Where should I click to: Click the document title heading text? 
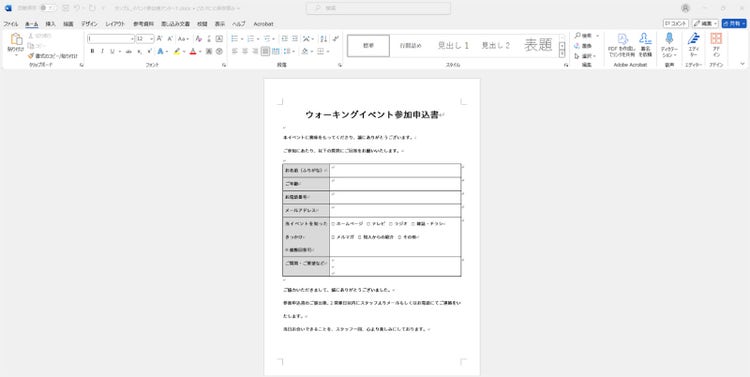tap(372, 115)
